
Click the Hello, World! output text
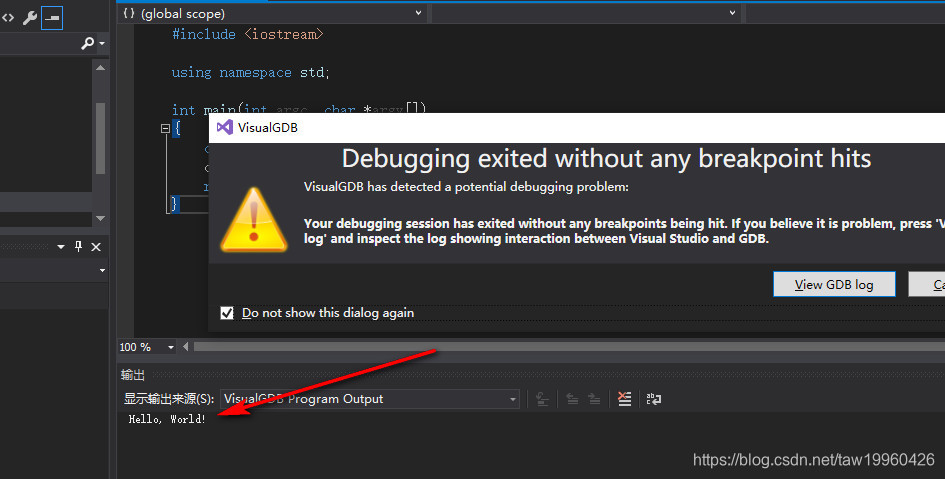[167, 419]
